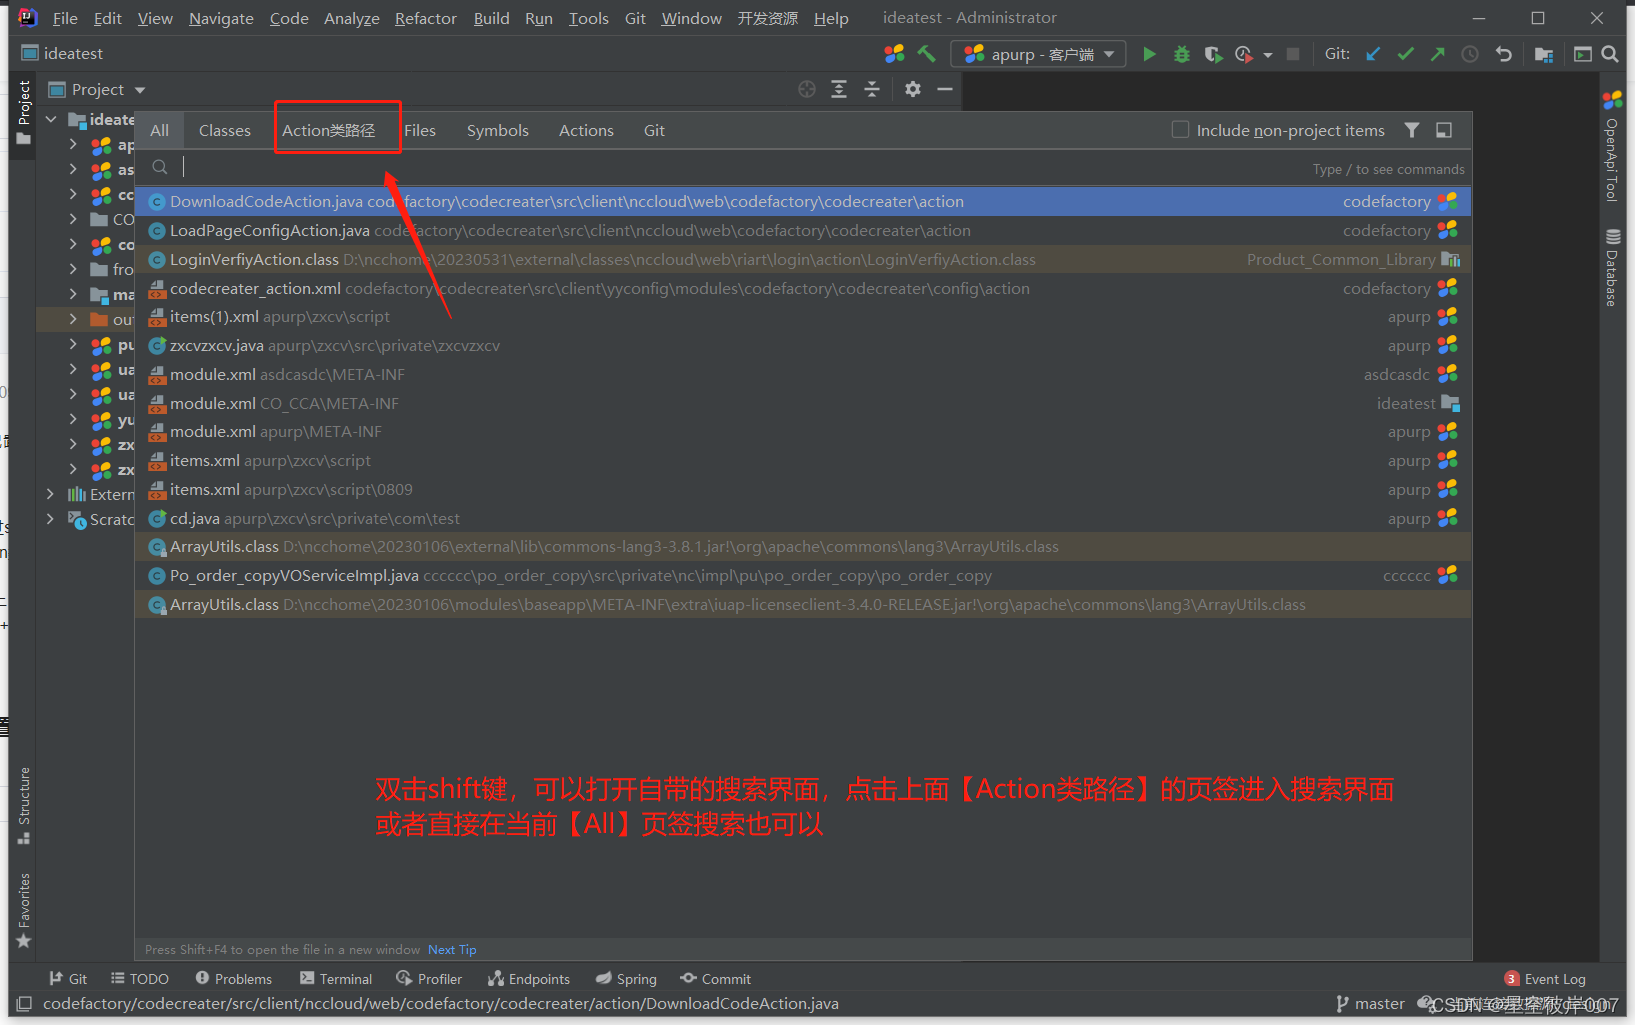Show Git history with the clock icon

coord(1470,54)
